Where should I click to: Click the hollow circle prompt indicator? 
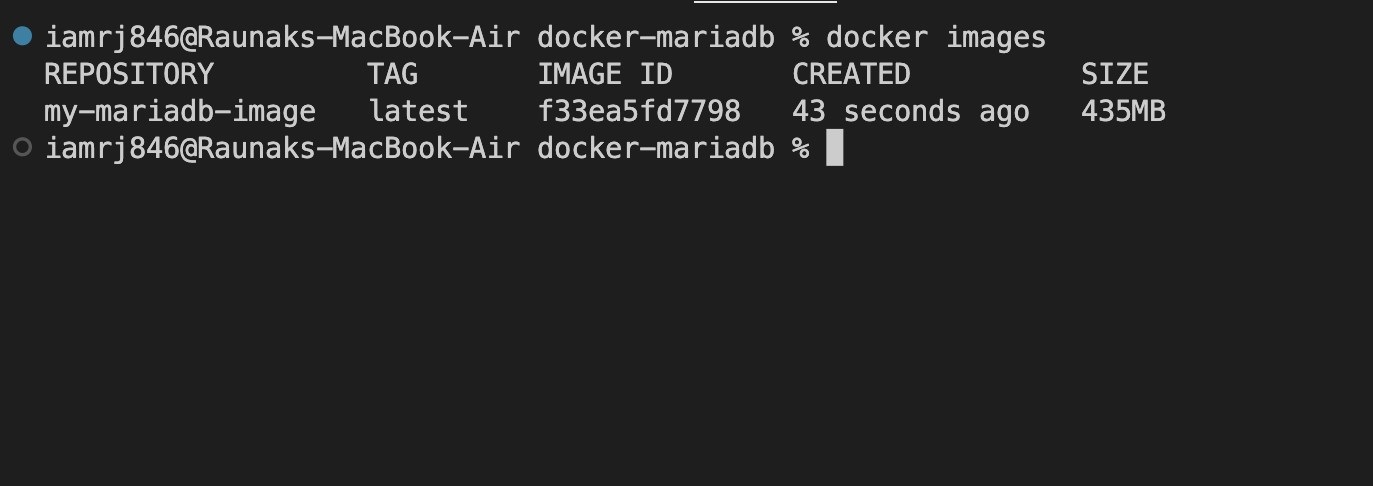(x=23, y=148)
